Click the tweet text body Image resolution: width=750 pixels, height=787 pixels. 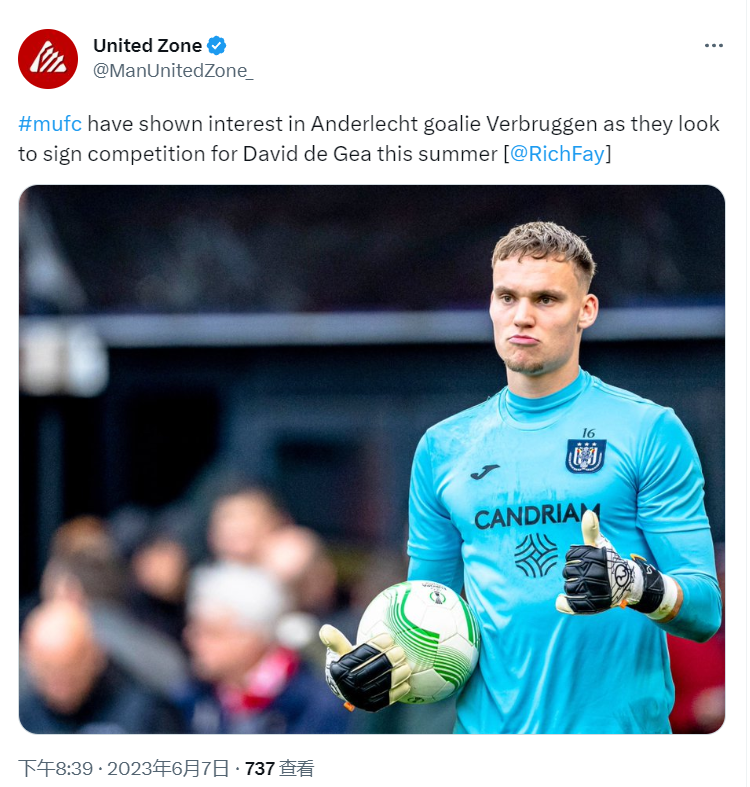click(x=369, y=139)
